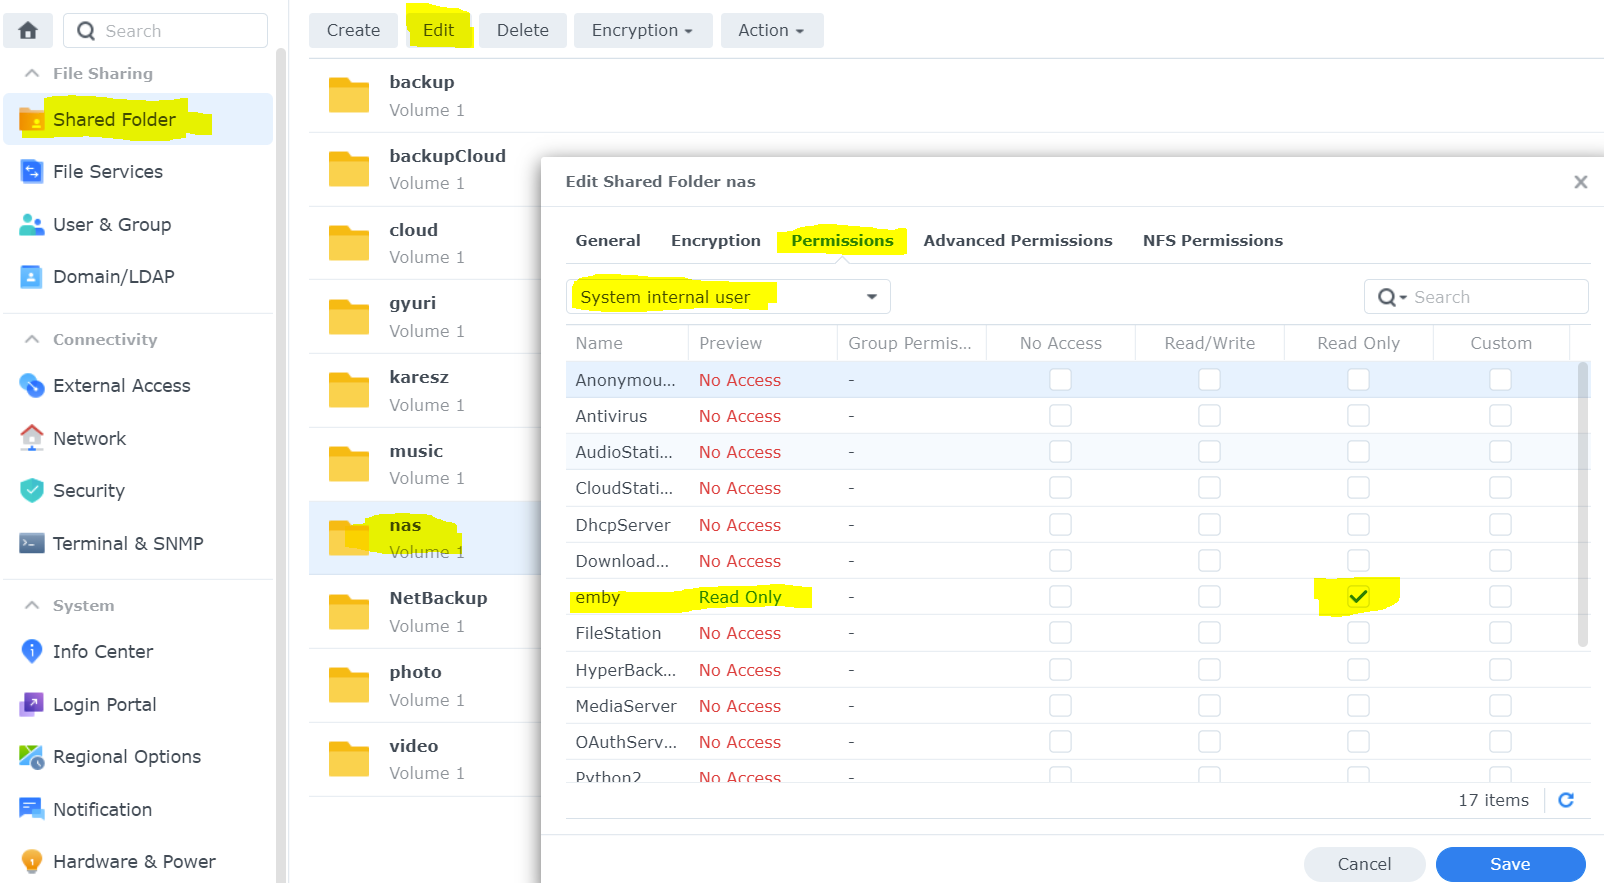This screenshot has height=883, width=1604.
Task: Open search filter options in dialog
Action: 1392,297
